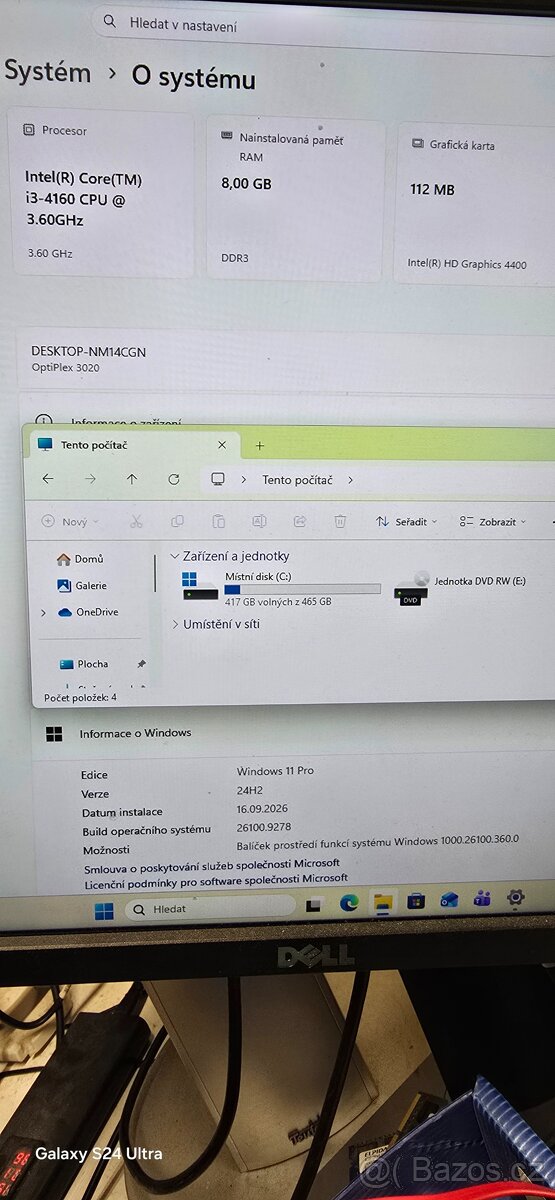555x1200 pixels.
Task: Open the Domů home folder
Action: click(x=80, y=559)
